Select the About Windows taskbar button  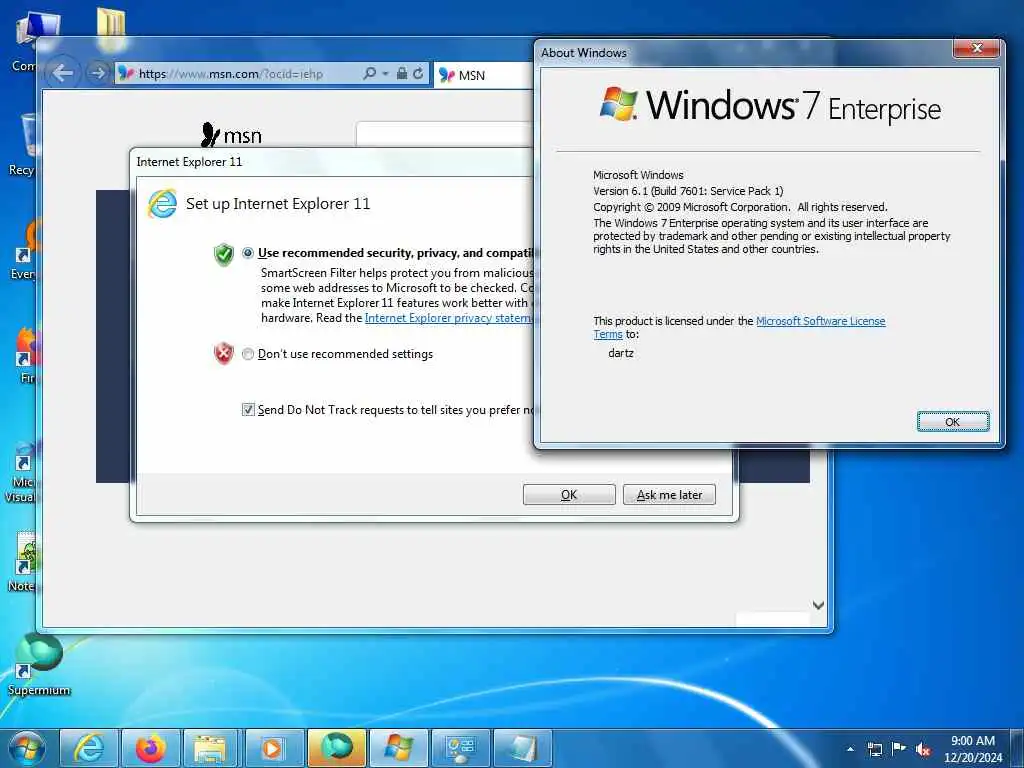398,748
